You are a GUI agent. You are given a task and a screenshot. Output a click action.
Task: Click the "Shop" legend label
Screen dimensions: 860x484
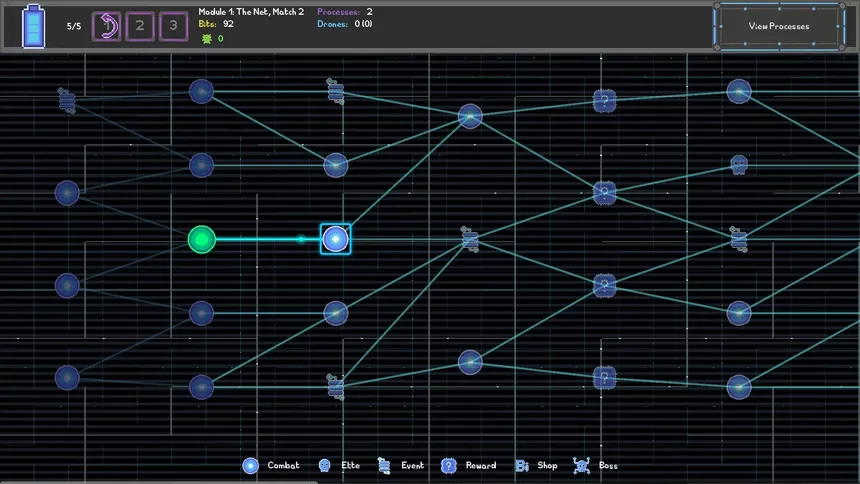[547, 465]
